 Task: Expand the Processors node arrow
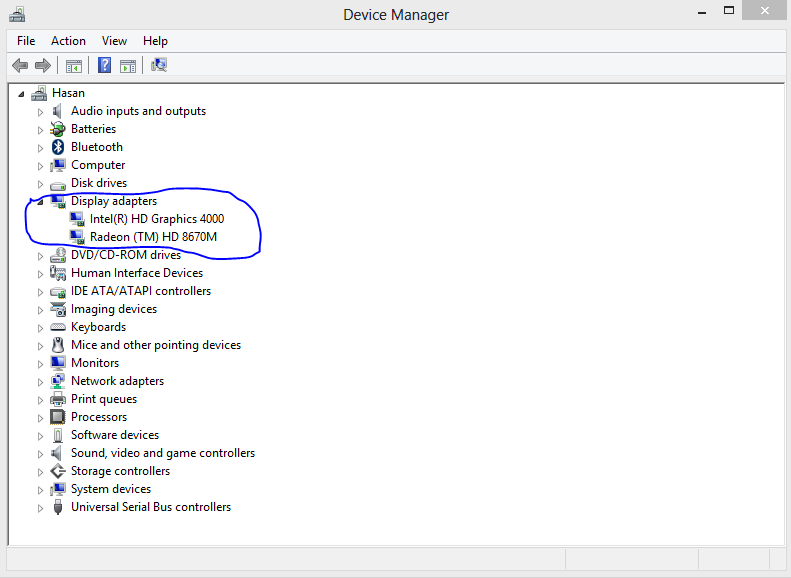(40, 418)
